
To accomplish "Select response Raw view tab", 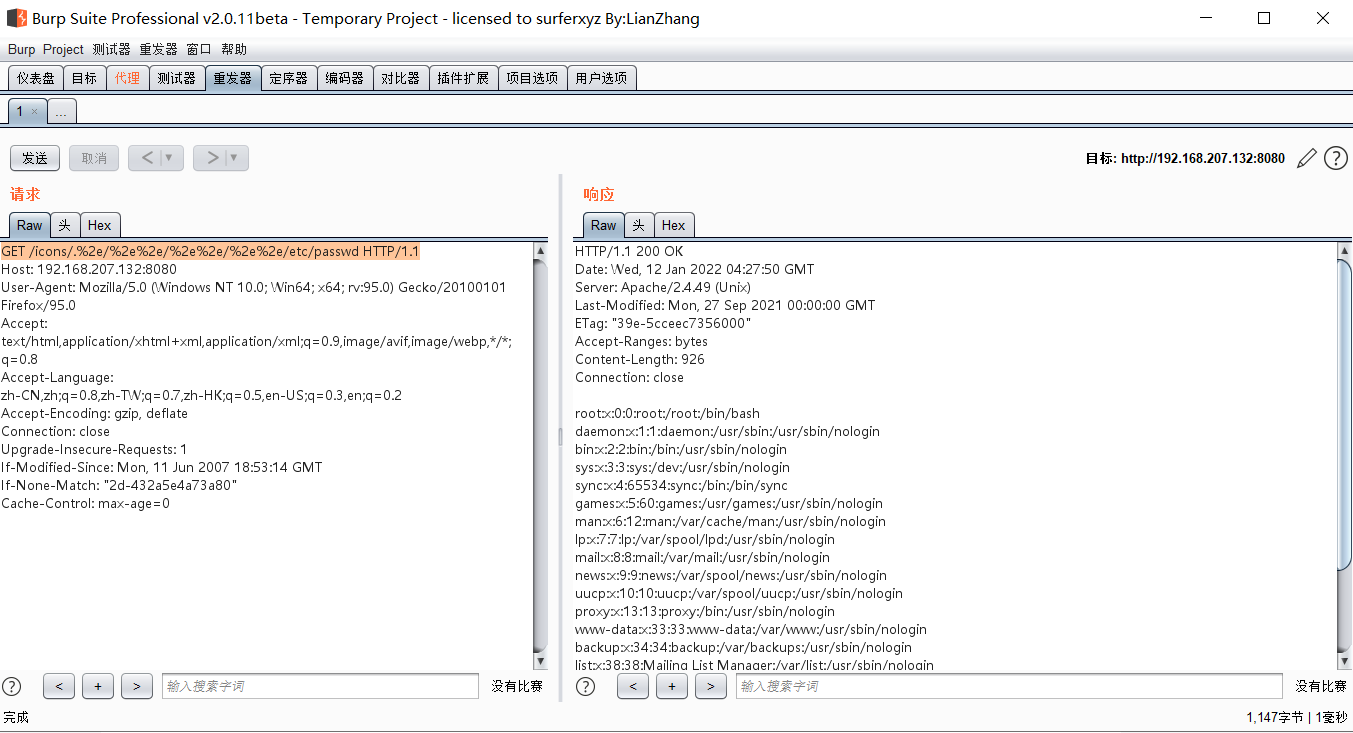I will (x=604, y=225).
